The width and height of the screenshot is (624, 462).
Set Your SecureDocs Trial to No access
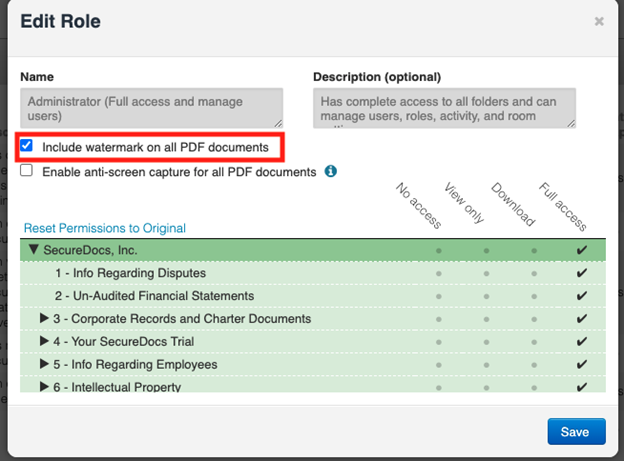coord(439,342)
